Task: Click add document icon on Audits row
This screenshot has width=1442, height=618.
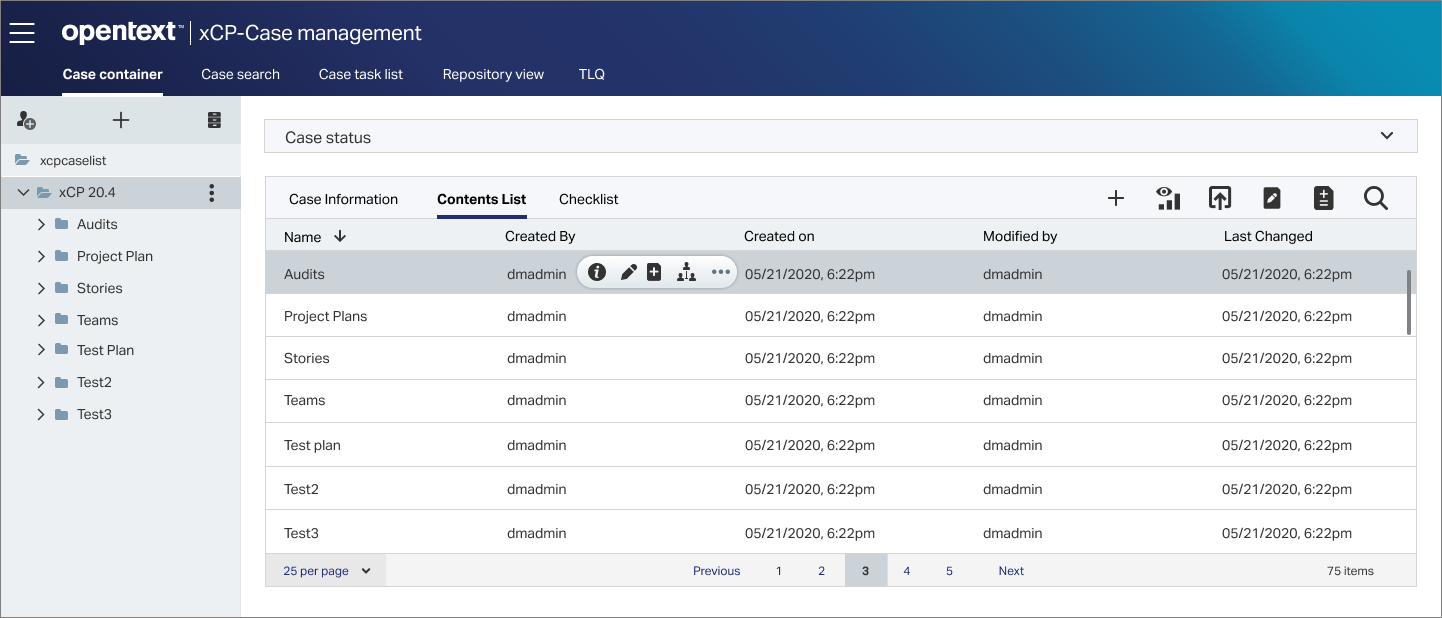Action: pyautogui.click(x=654, y=272)
